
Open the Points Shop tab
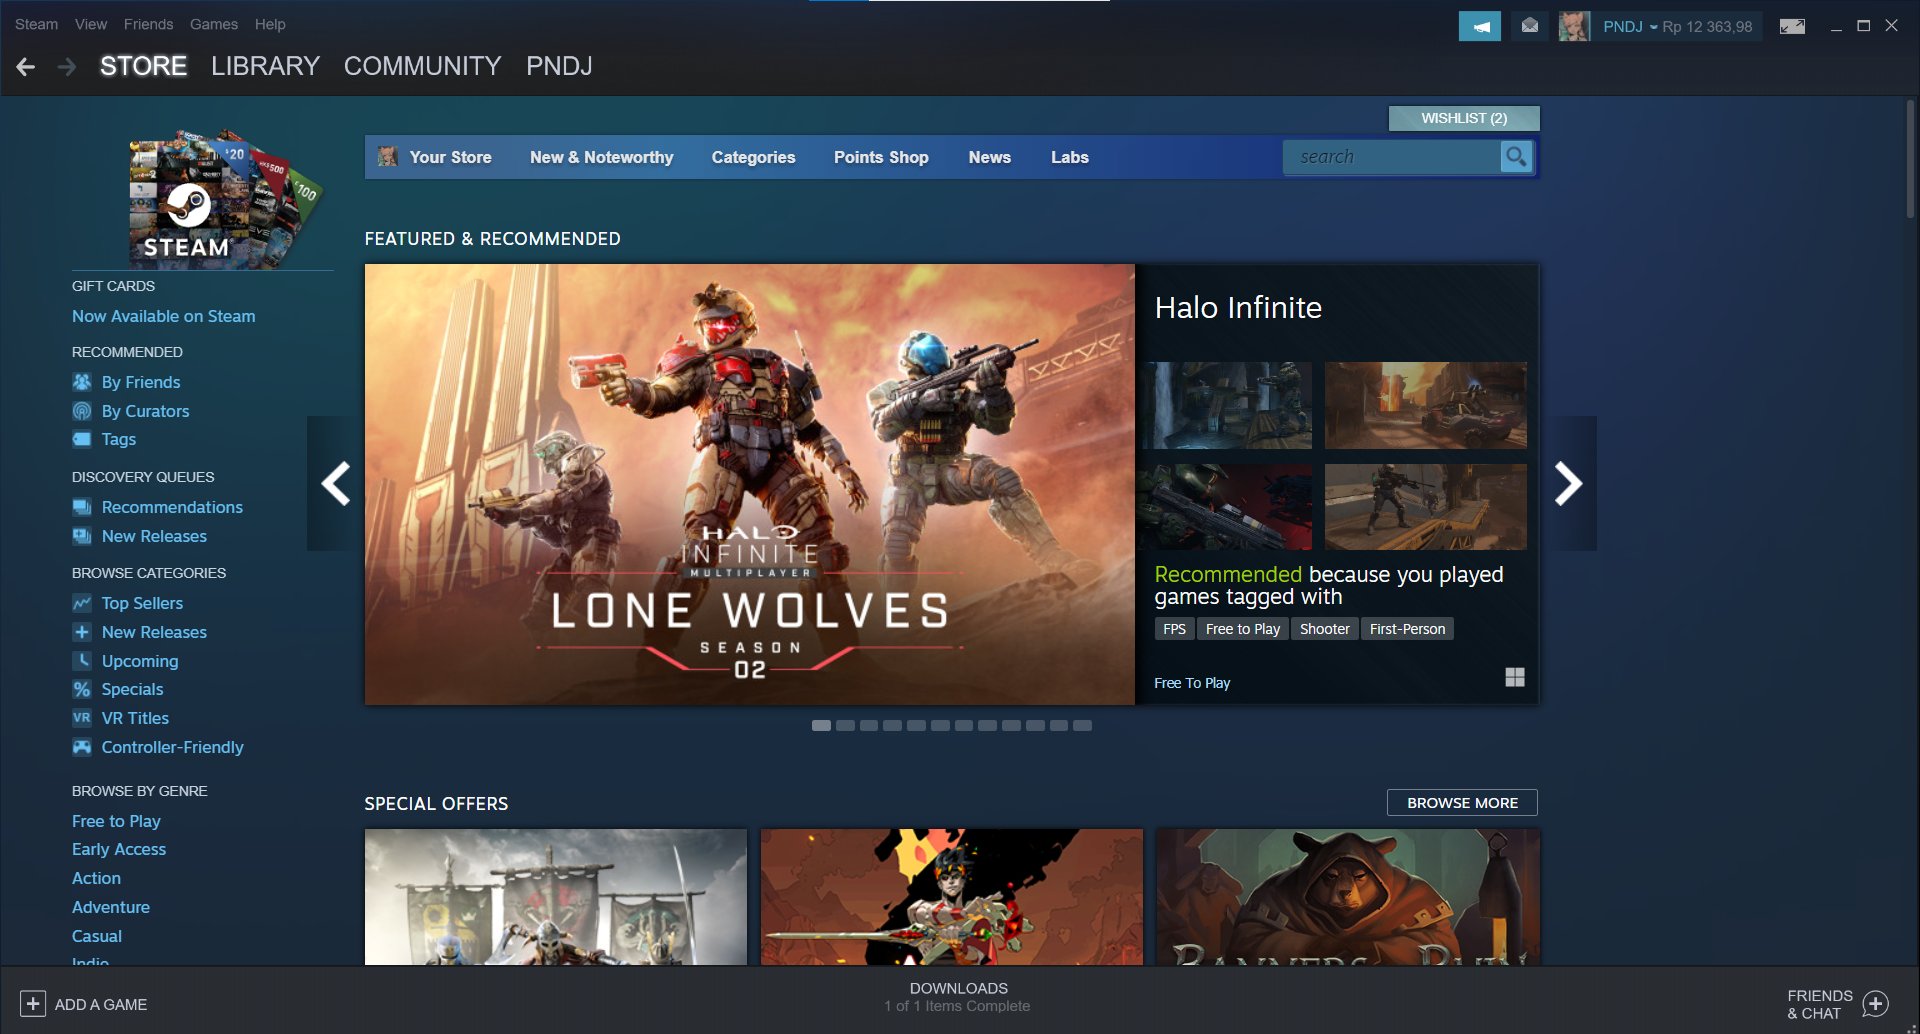[x=881, y=157]
